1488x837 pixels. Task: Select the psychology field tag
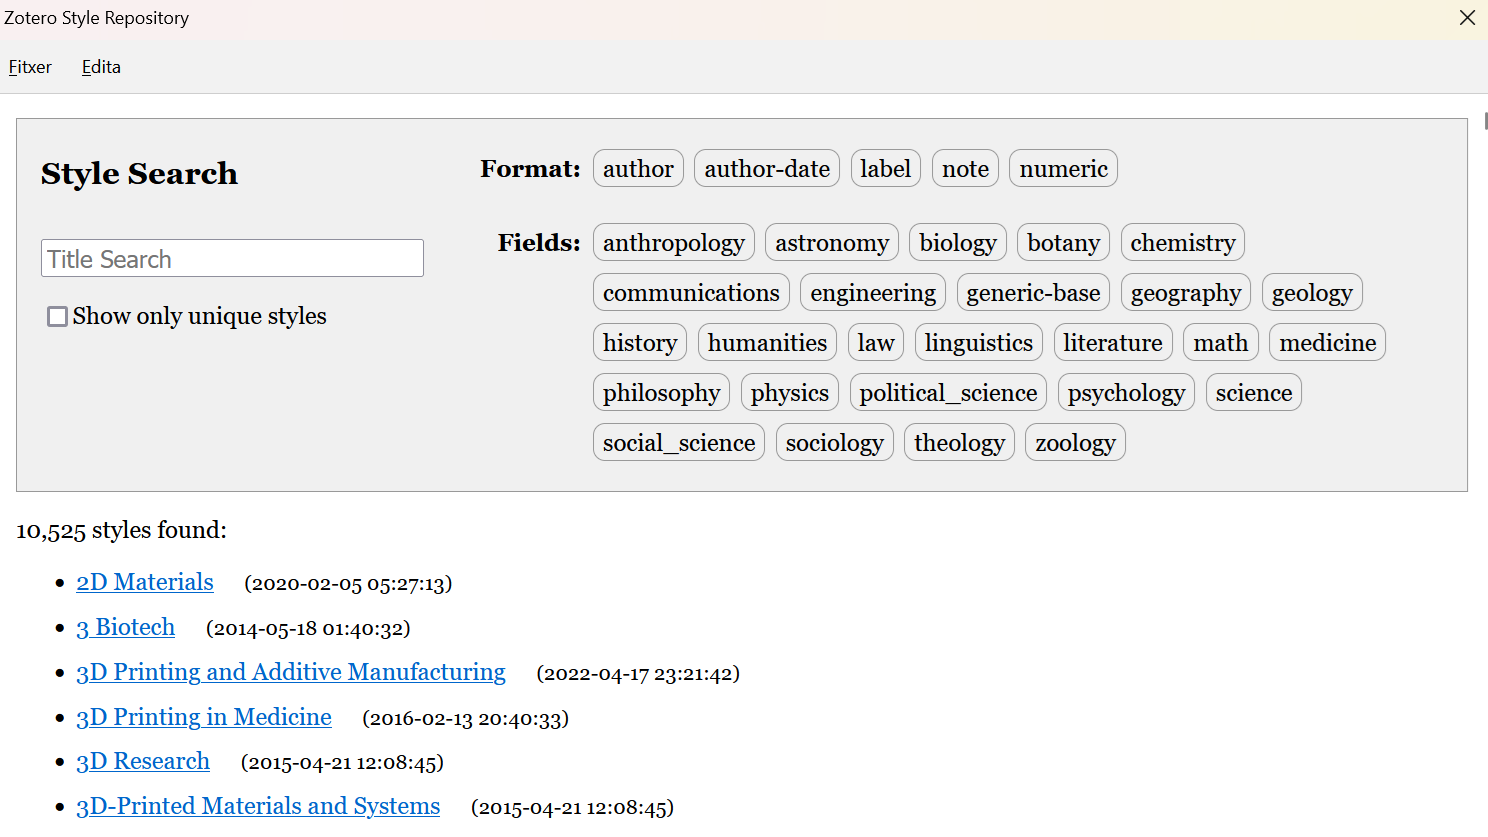[1126, 393]
